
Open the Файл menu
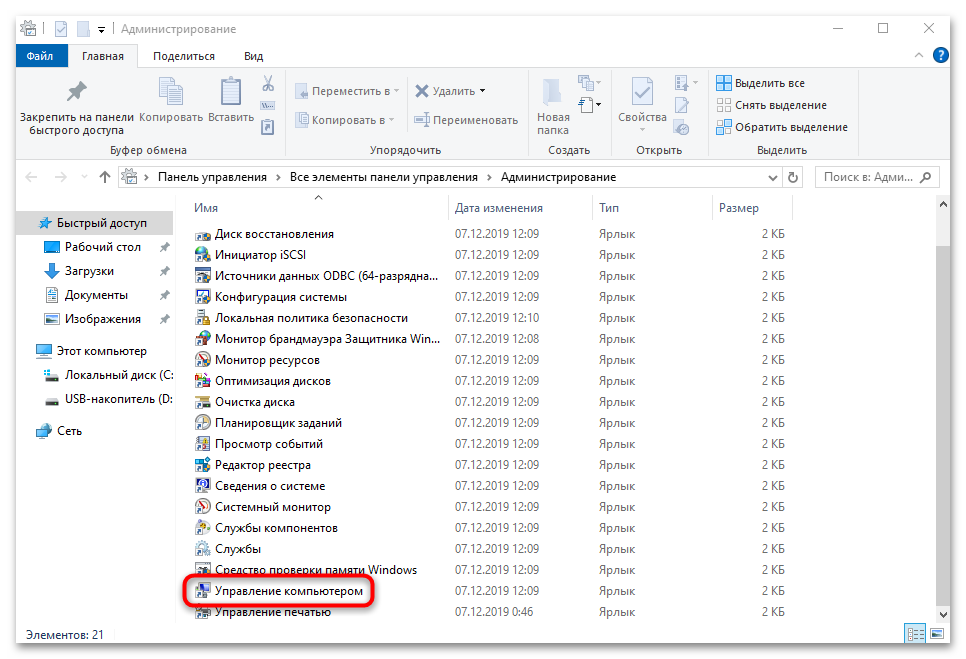click(x=41, y=56)
